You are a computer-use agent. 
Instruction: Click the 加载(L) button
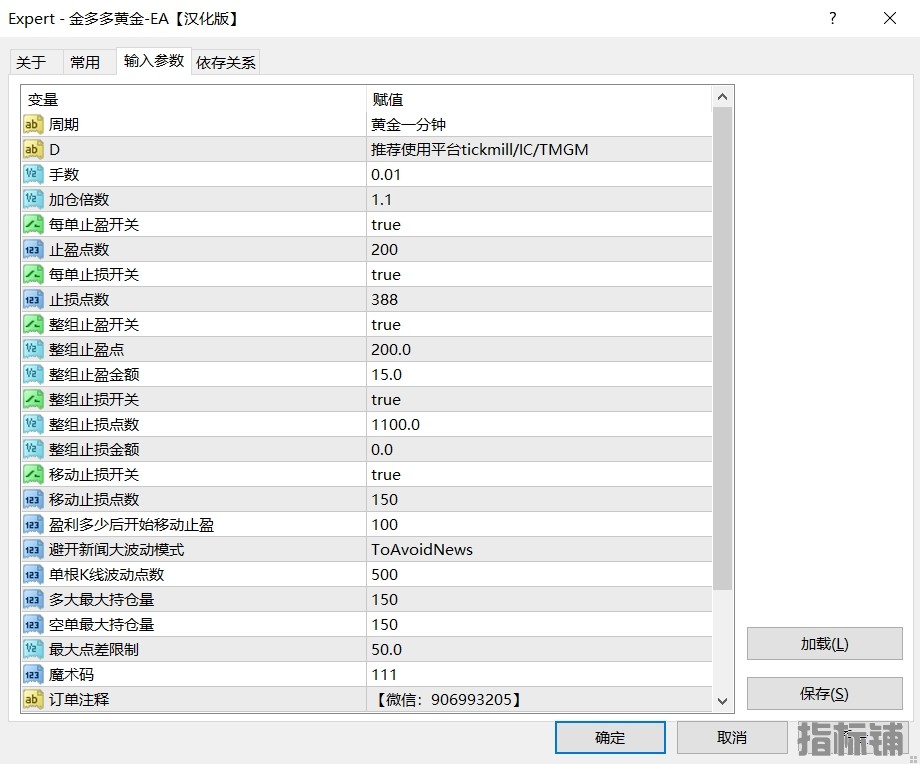click(x=824, y=644)
